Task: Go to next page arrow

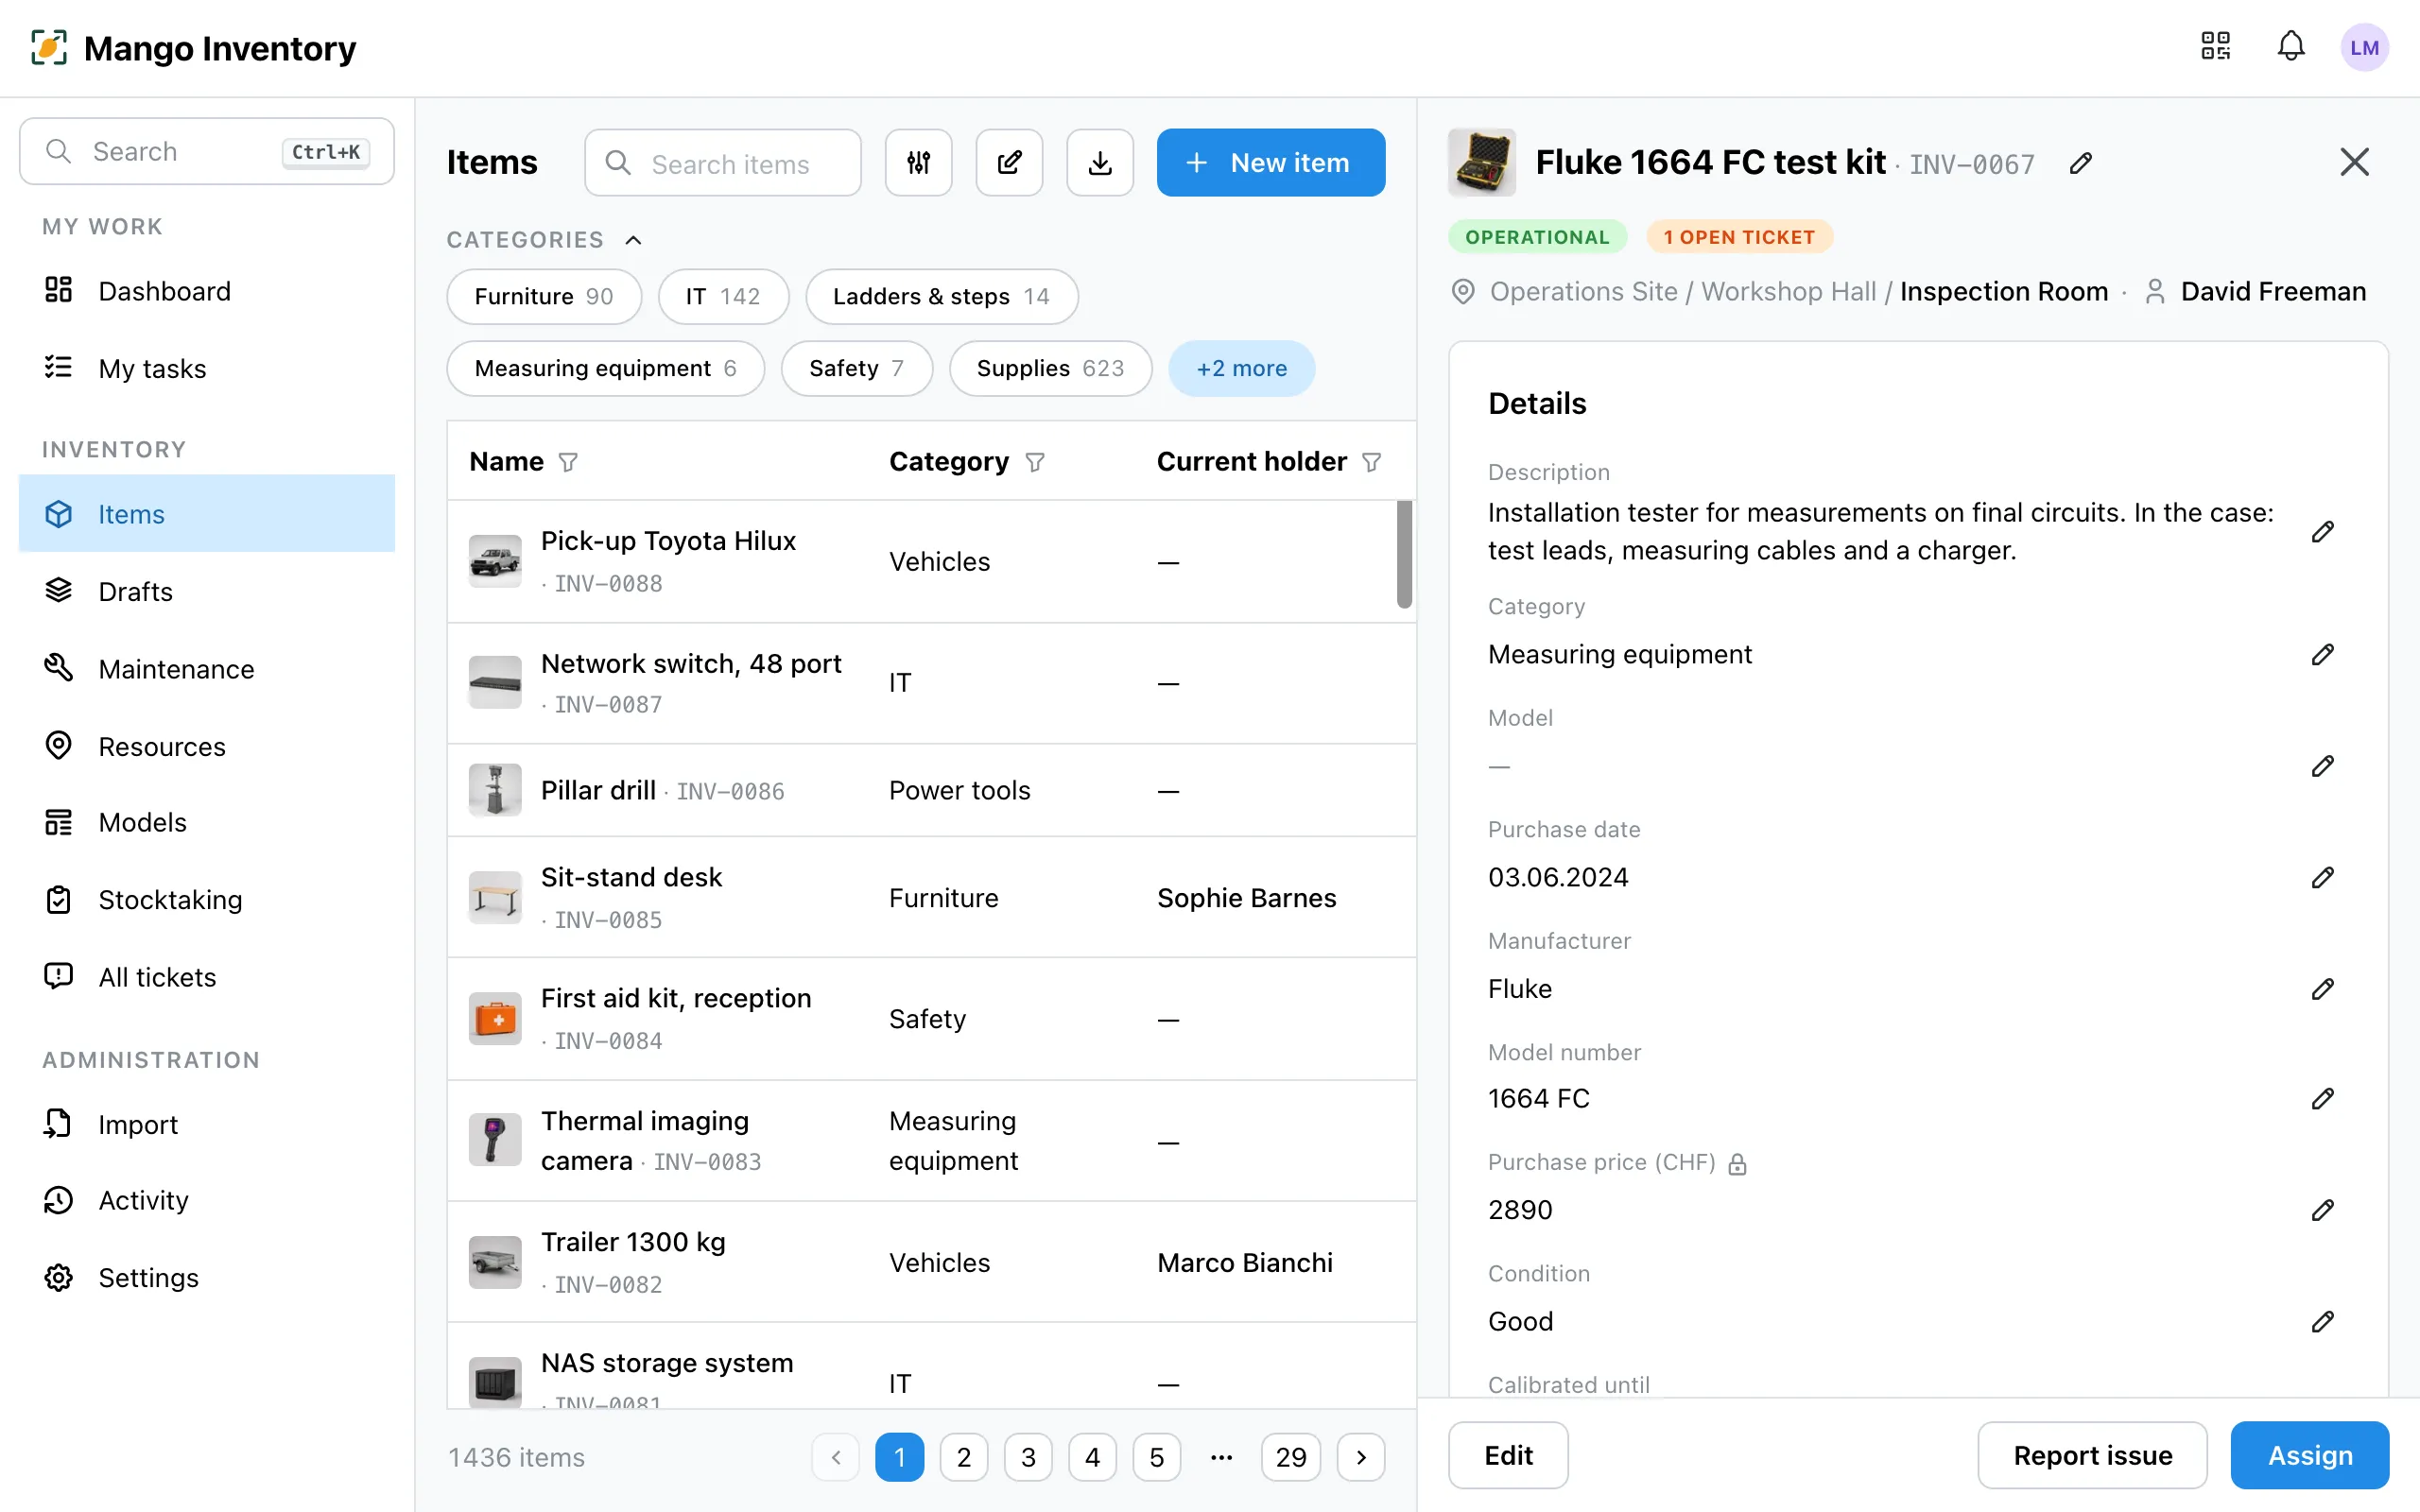Action: [x=1360, y=1457]
